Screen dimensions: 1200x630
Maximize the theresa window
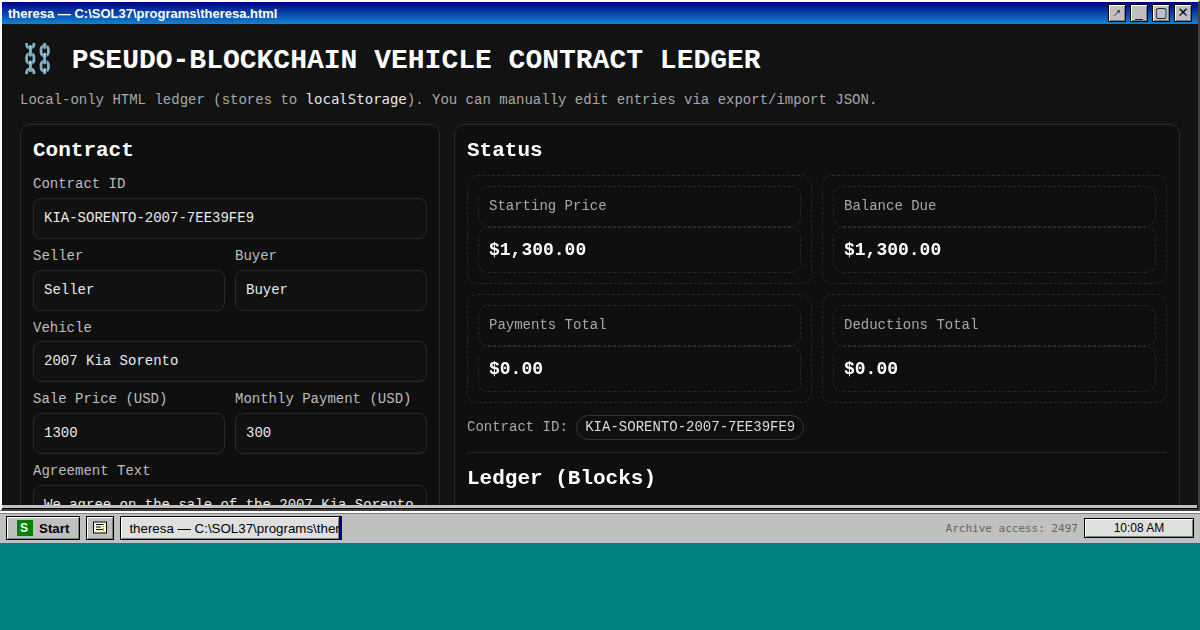[x=1161, y=13]
